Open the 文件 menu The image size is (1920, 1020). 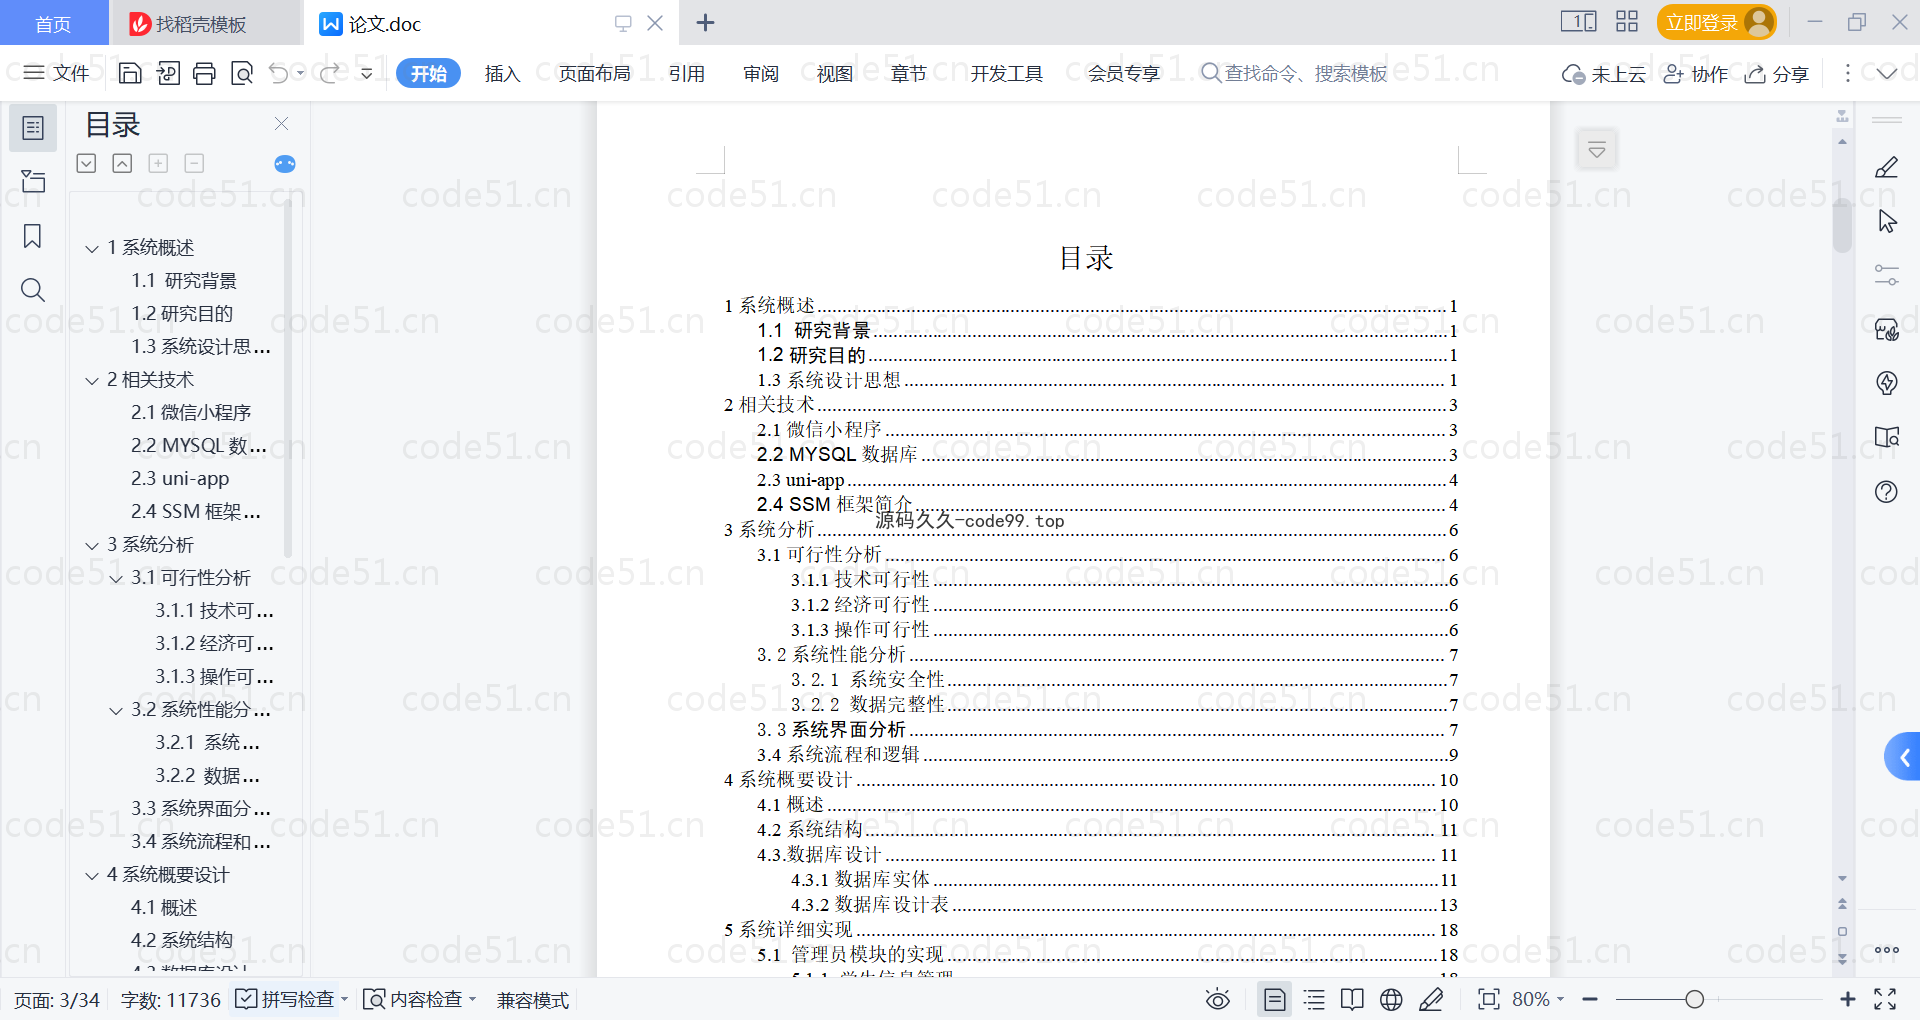click(x=57, y=73)
